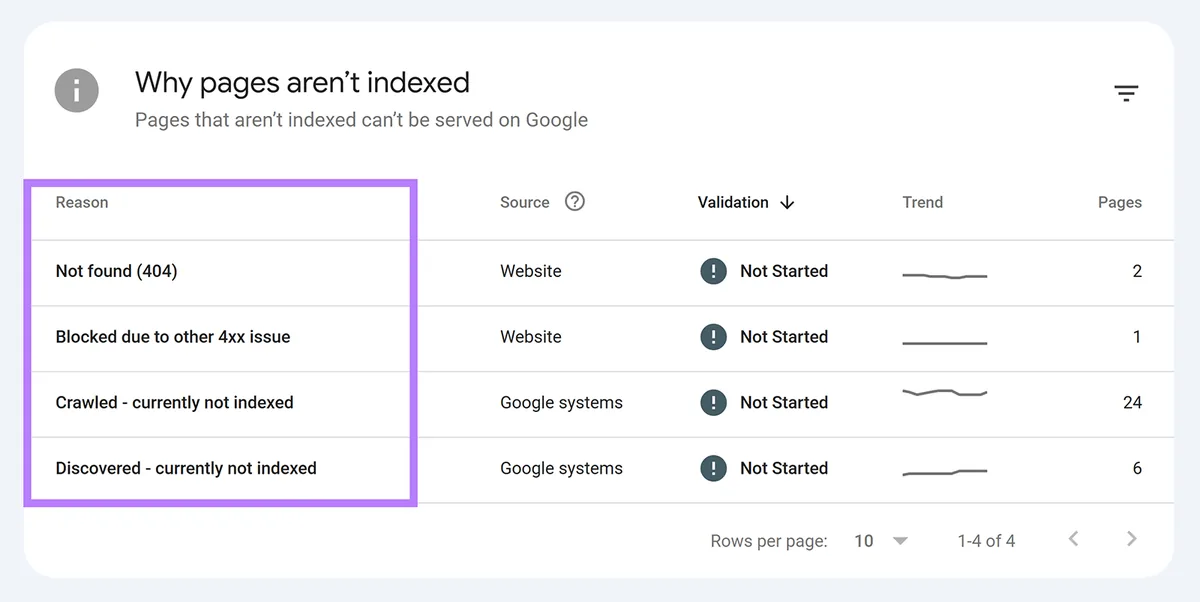Click pages count 6 in Discovered row

(x=1137, y=468)
